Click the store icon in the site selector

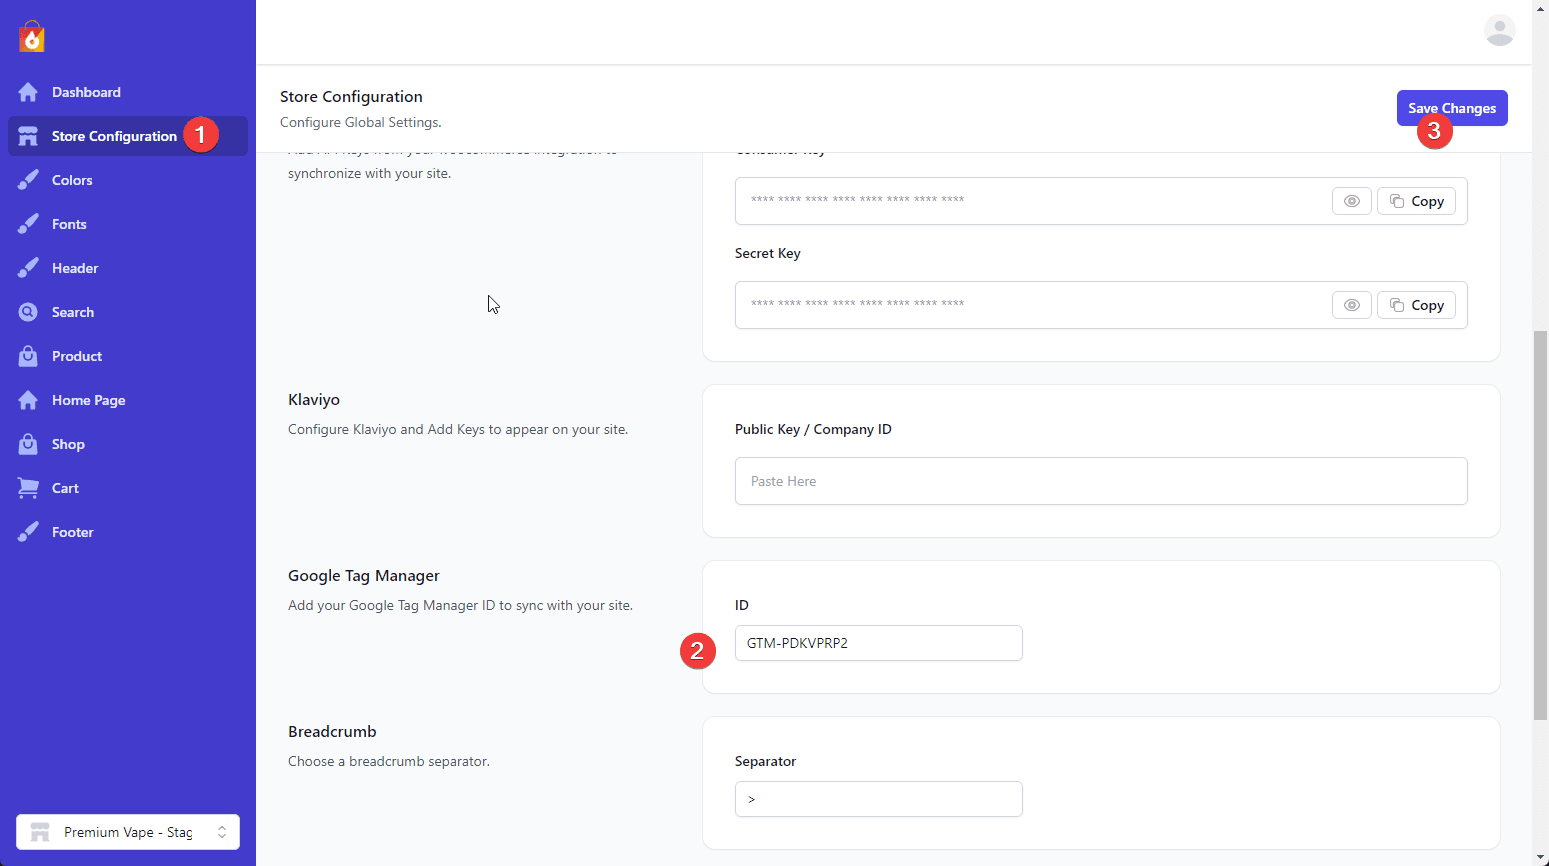(40, 832)
